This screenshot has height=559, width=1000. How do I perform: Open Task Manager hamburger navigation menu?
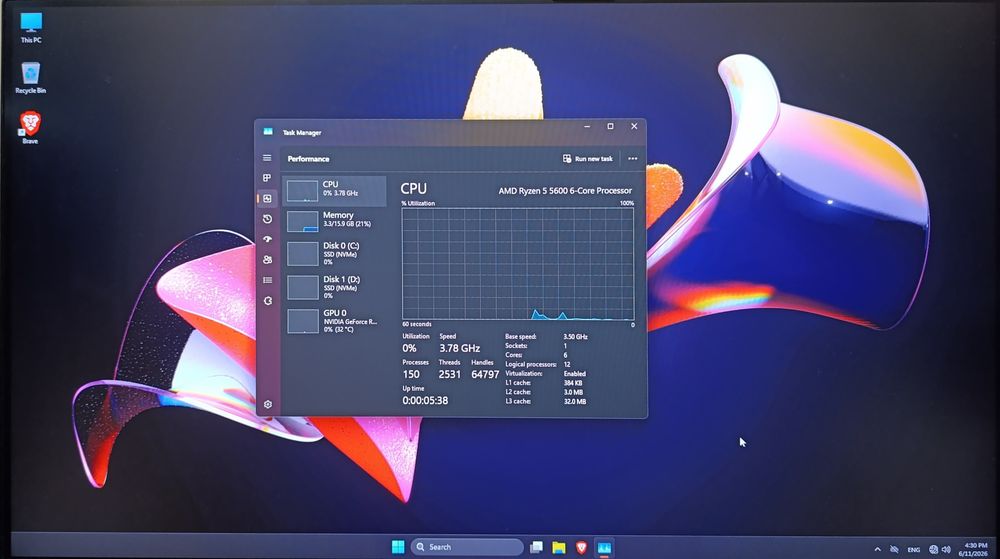(x=267, y=158)
